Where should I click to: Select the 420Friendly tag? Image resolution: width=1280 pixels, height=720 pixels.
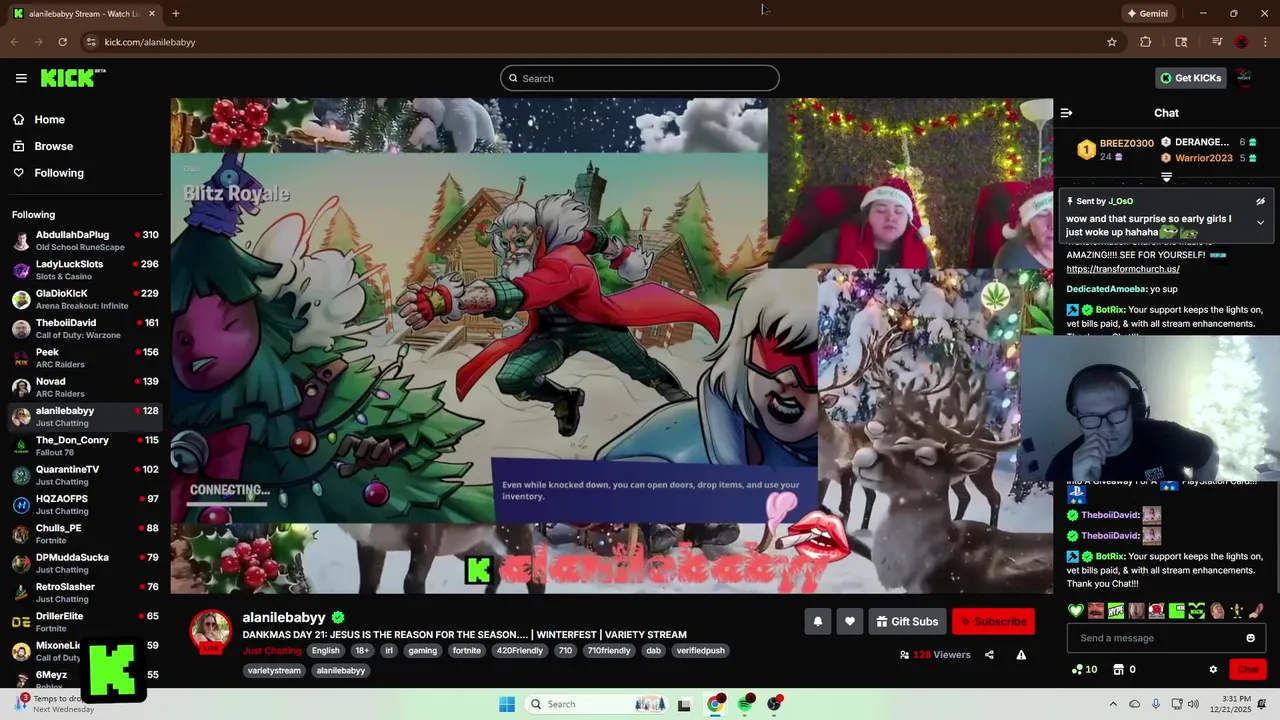(520, 651)
